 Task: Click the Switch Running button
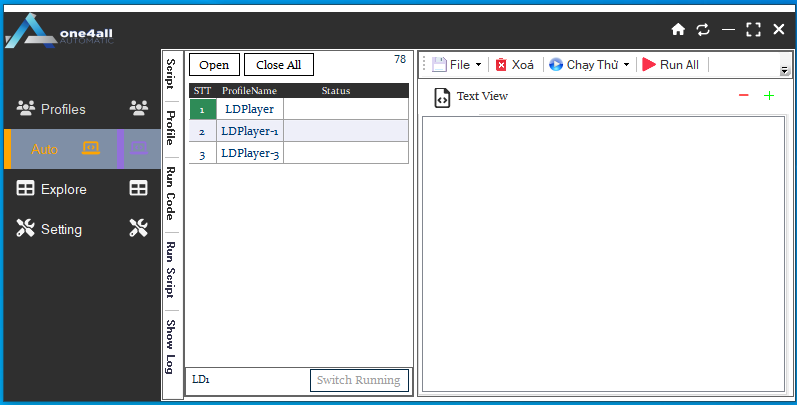point(359,380)
